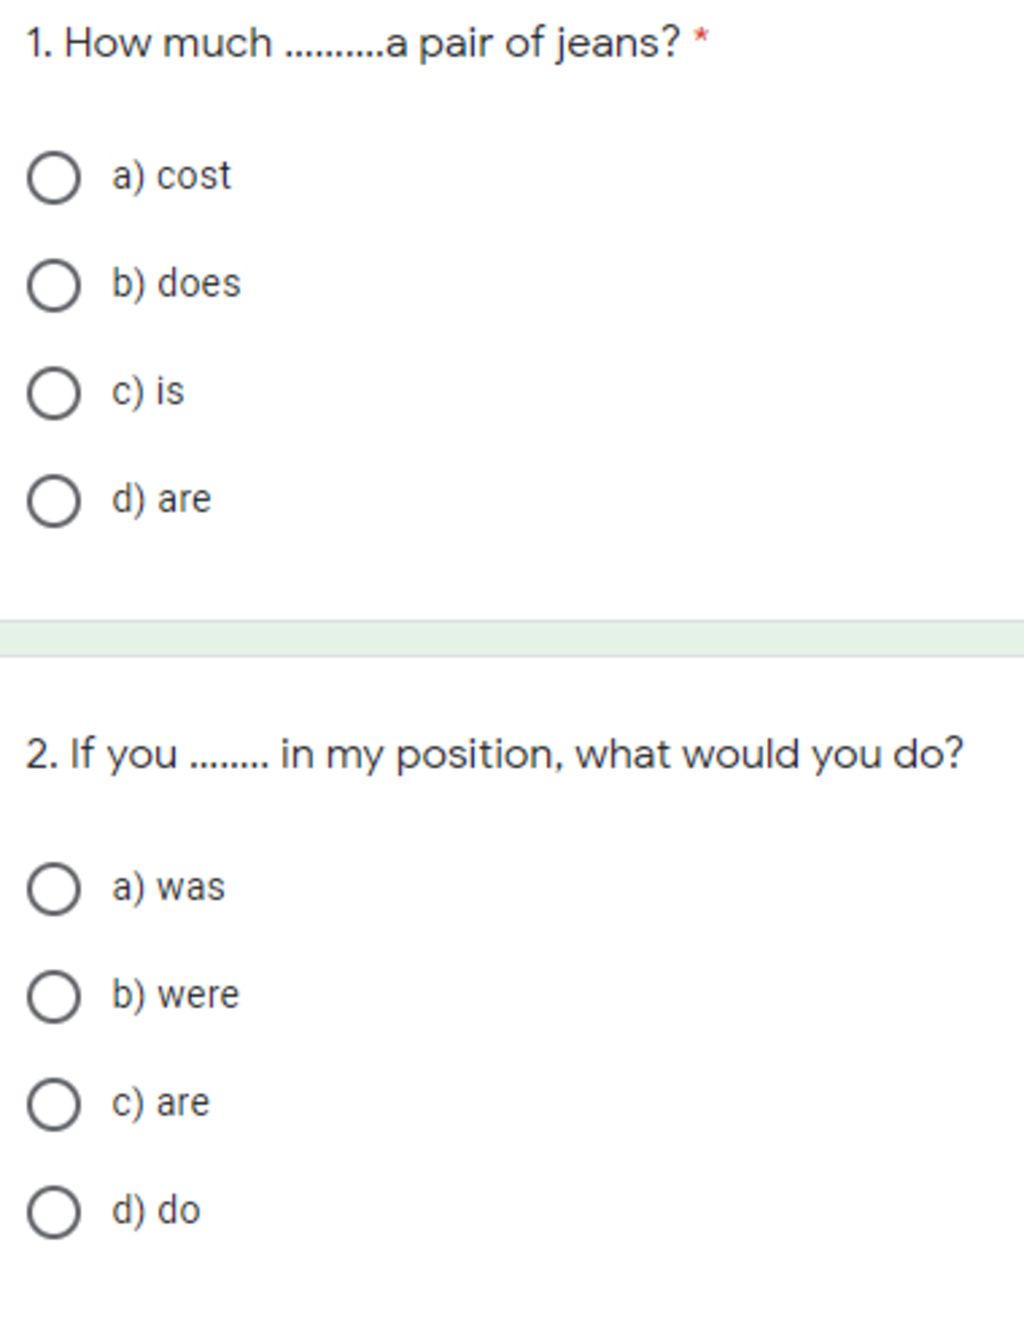
Task: Choose the radio circle next to 'b) were'
Action: pyautogui.click(x=53, y=997)
